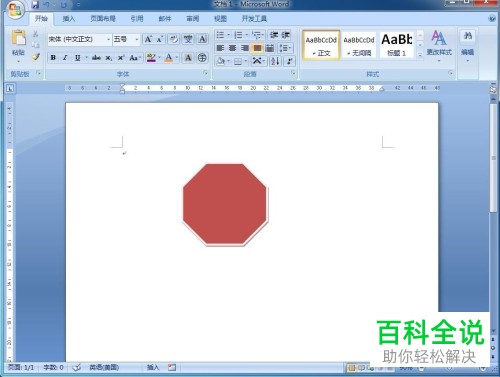Open the 引用 References tab
The image size is (500, 377).
coord(137,19)
